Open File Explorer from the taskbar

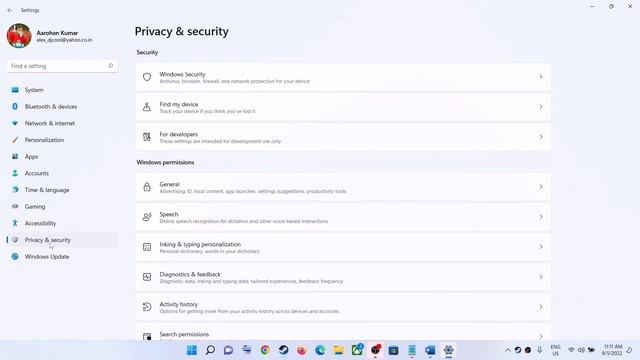pyautogui.click(x=338, y=350)
